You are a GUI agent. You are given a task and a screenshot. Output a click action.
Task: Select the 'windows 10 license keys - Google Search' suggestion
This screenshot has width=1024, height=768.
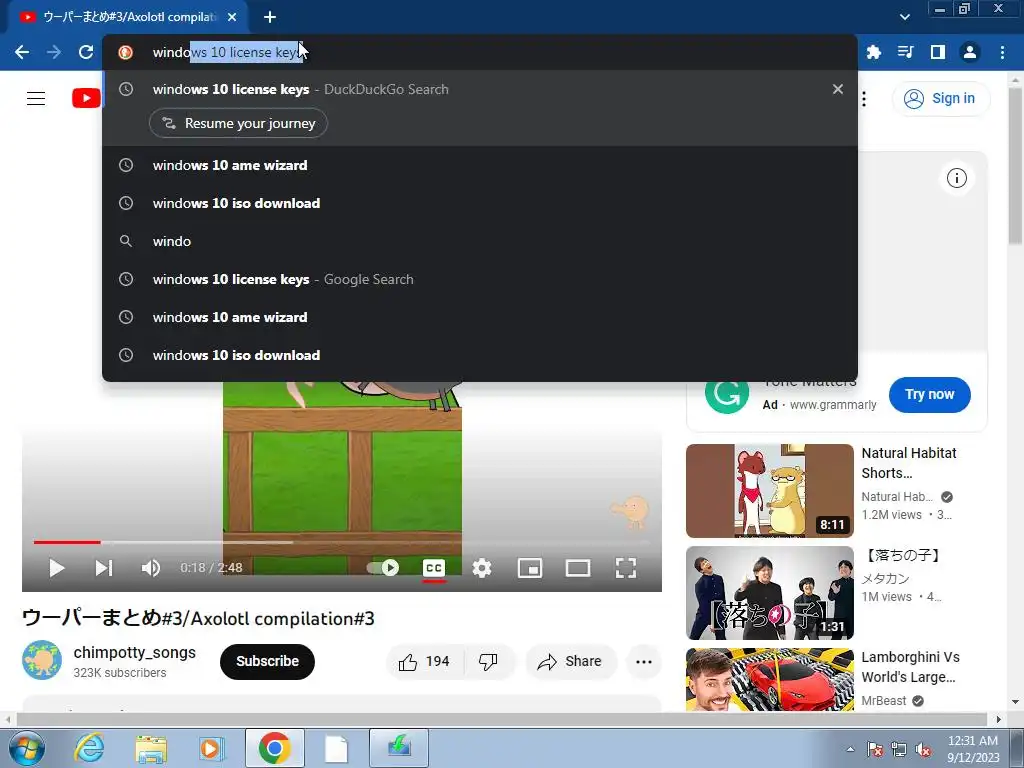coord(479,279)
